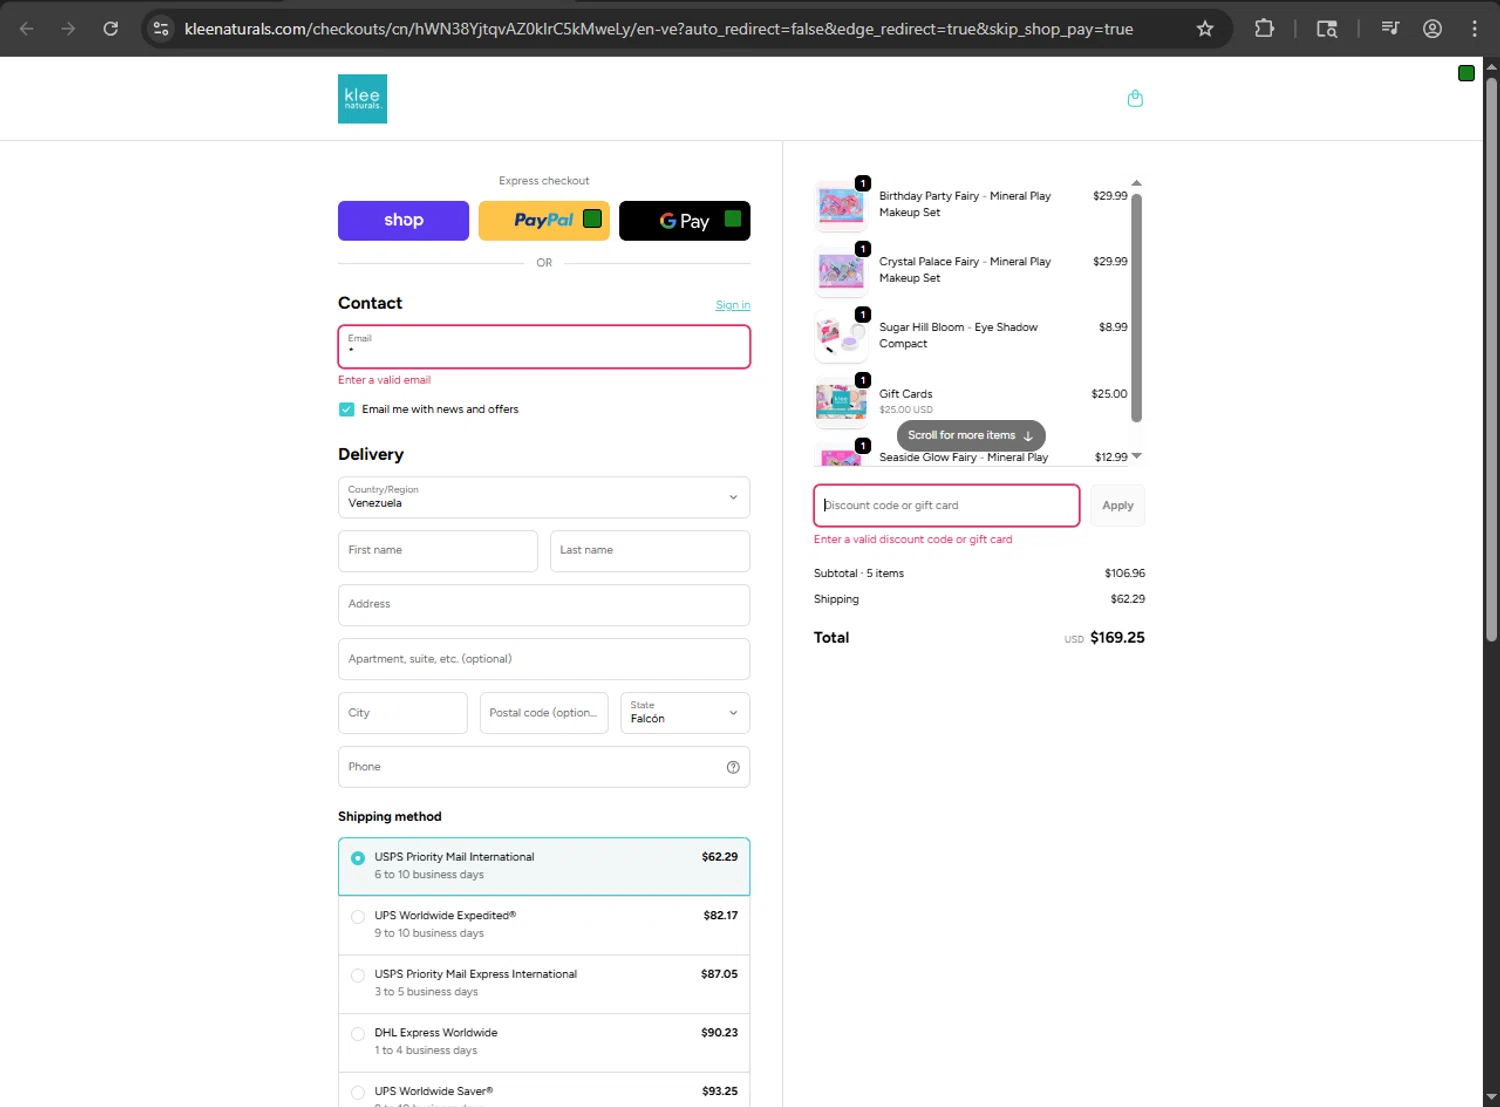The image size is (1500, 1107).
Task: Open the browser profile icon
Action: click(1432, 29)
